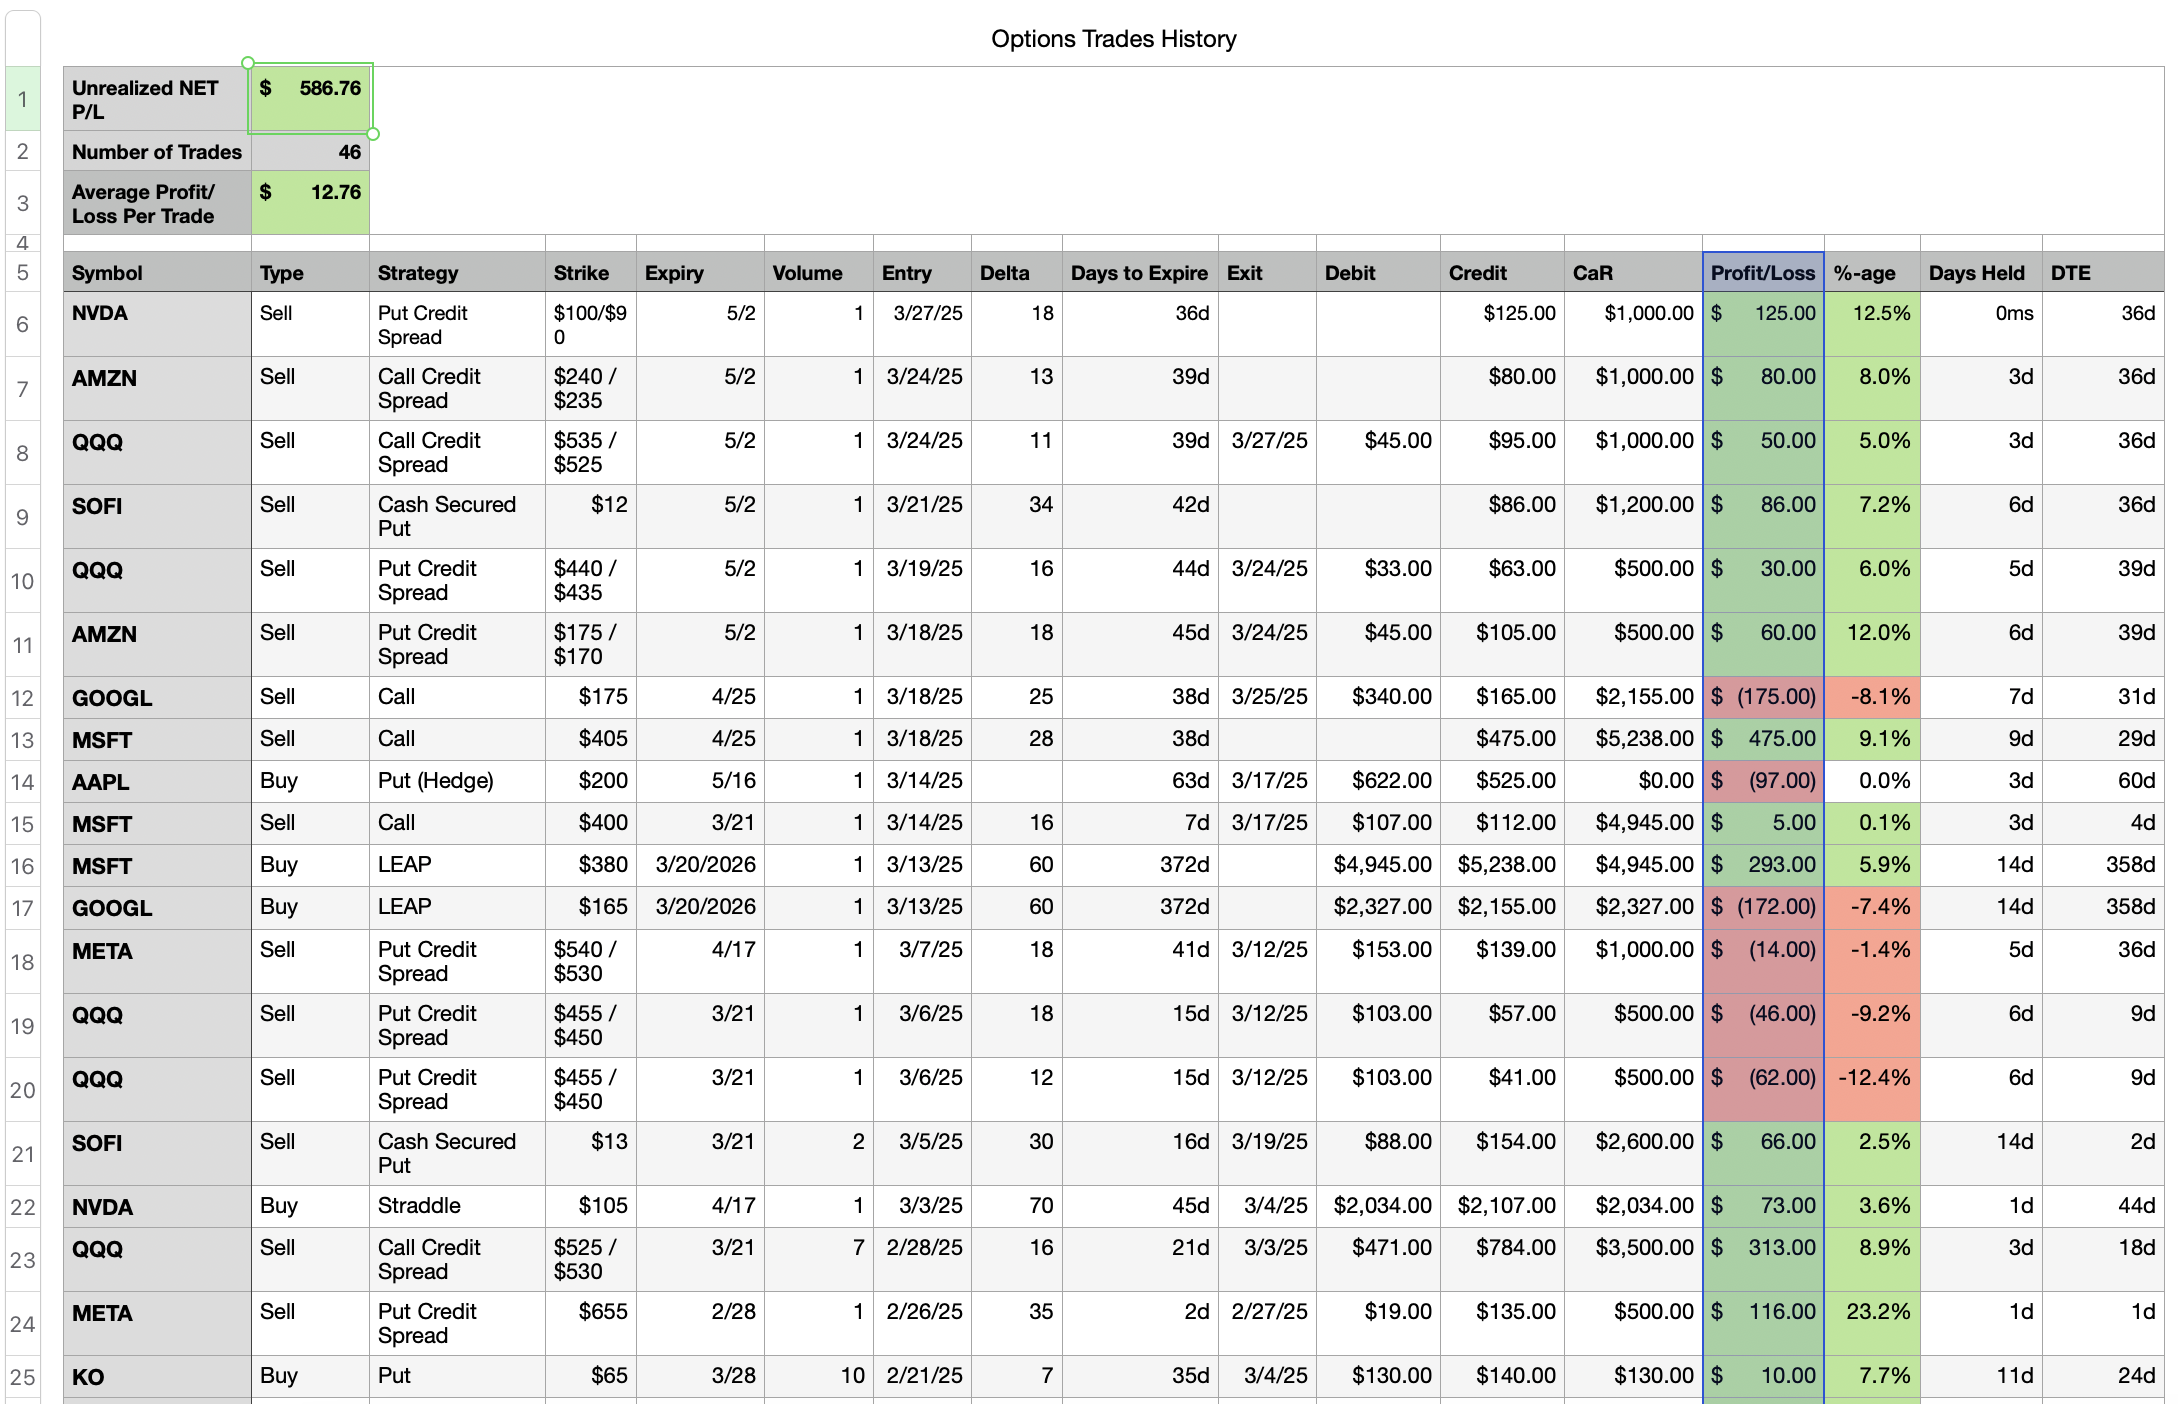Click the DTE column header cell
Viewport: 2178px width, 1404px height.
click(2103, 273)
